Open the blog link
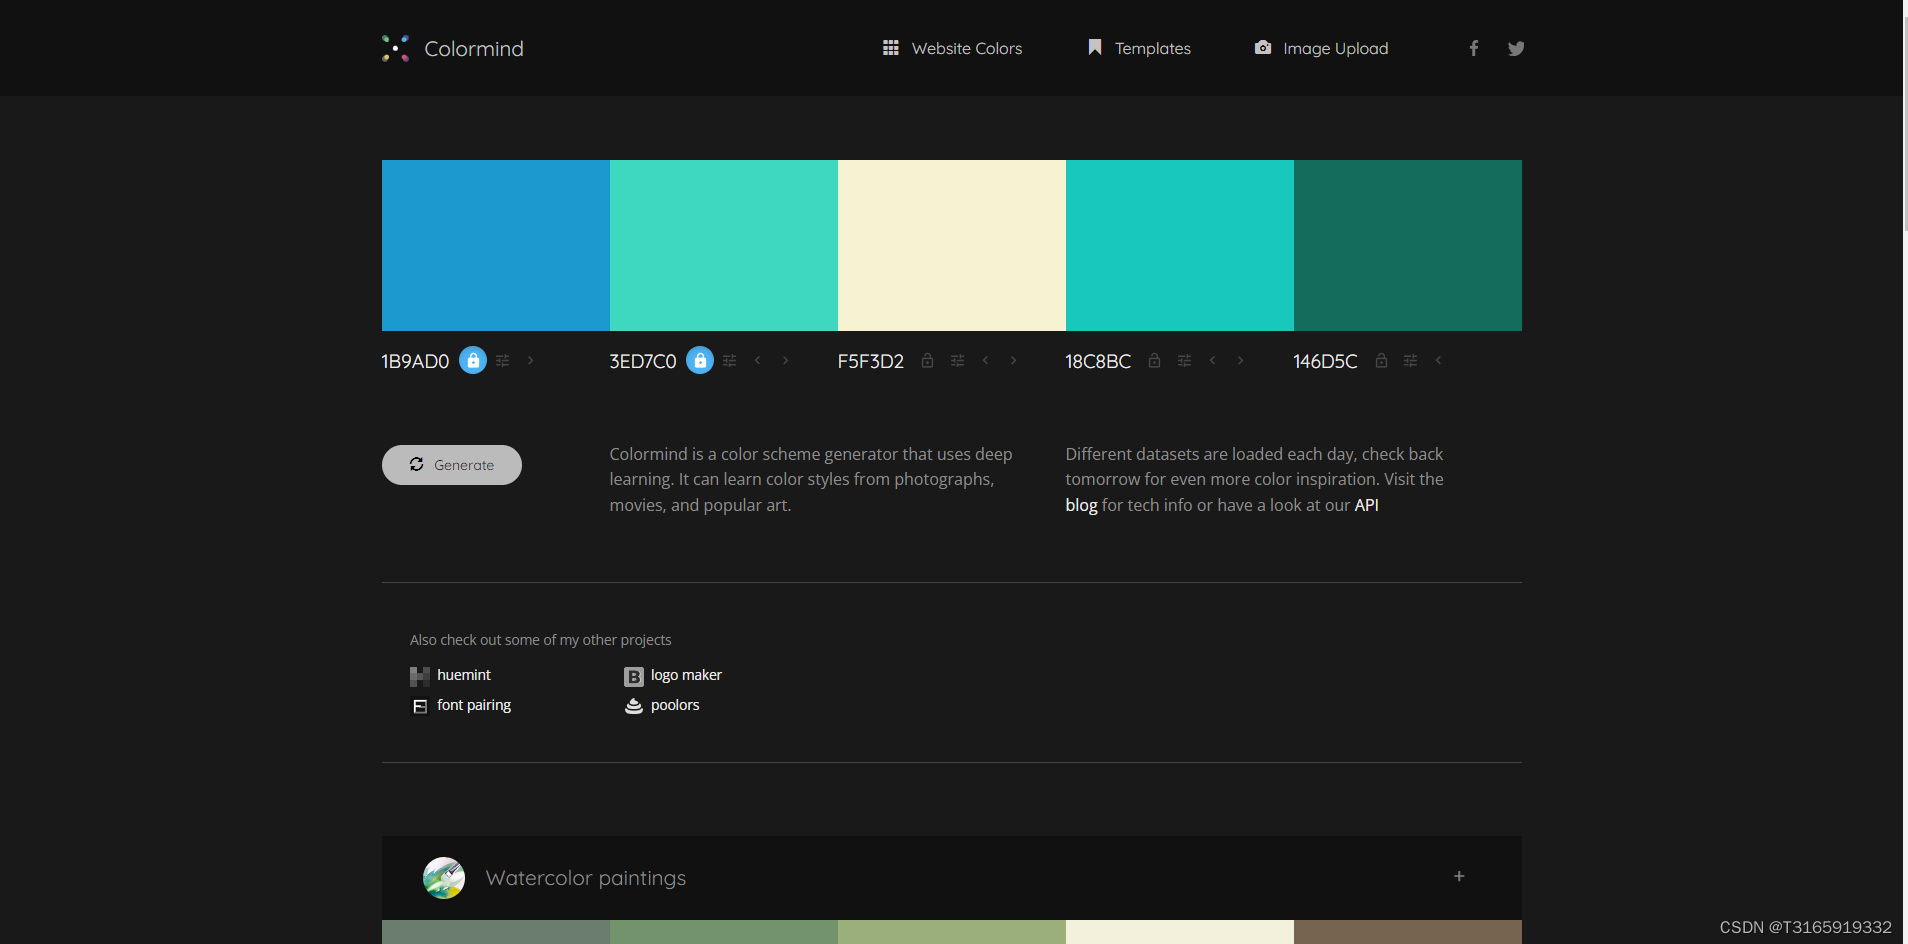The width and height of the screenshot is (1908, 944). [x=1081, y=505]
